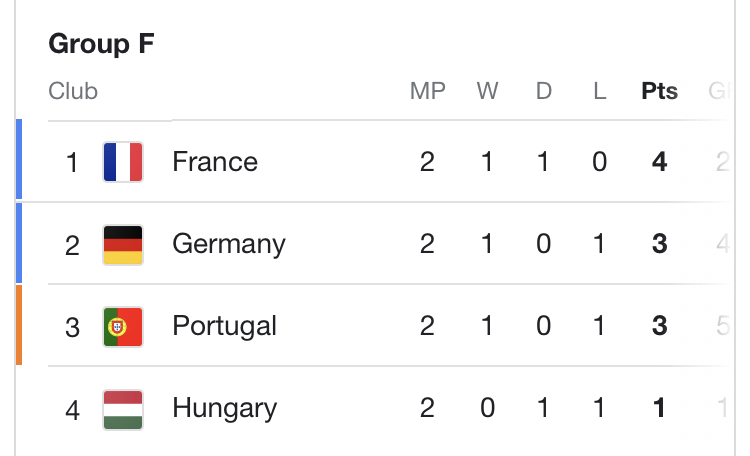Click the Club column header
The width and height of the screenshot is (750, 456).
pyautogui.click(x=73, y=91)
